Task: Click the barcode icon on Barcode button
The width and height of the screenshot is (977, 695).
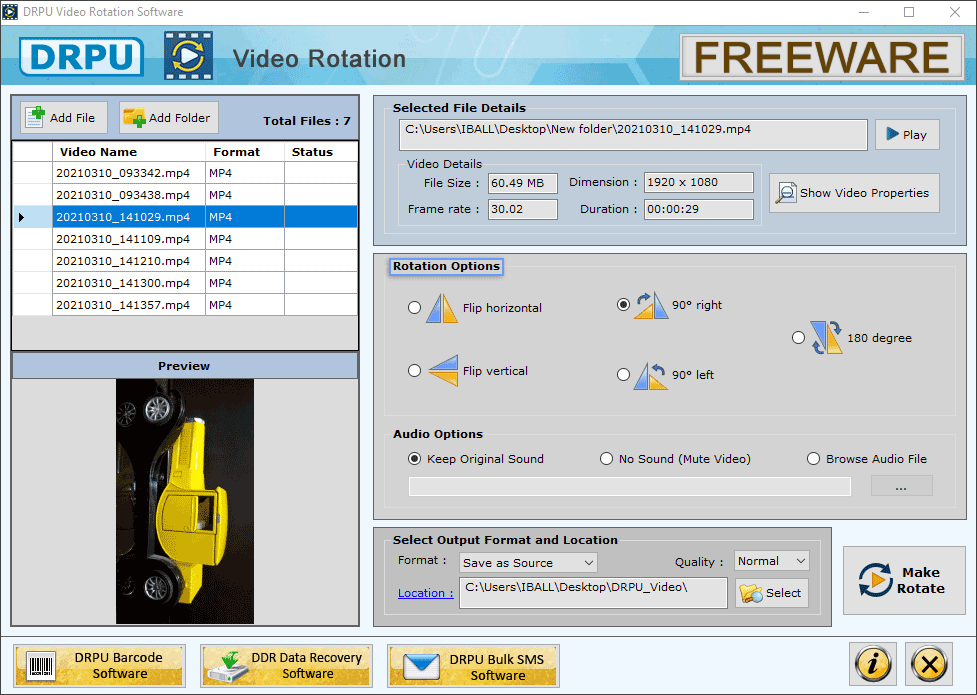Action: pos(41,666)
